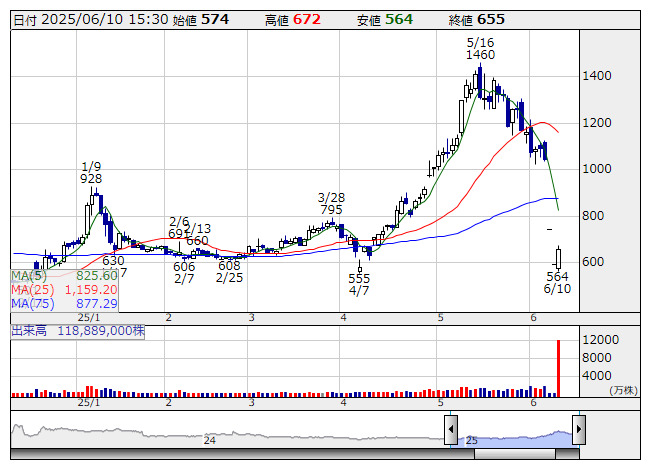
Task: Click the 5/16 1460 peak label
Action: click(481, 49)
